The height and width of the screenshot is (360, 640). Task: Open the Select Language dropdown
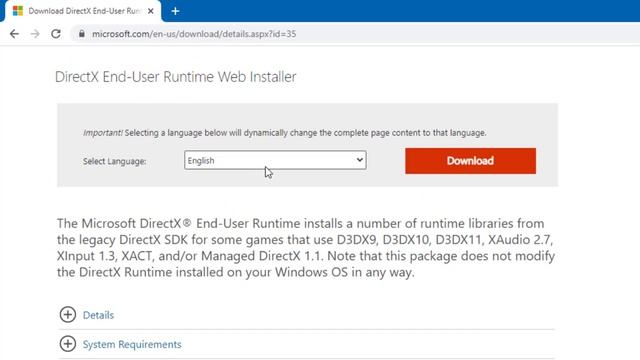275,160
